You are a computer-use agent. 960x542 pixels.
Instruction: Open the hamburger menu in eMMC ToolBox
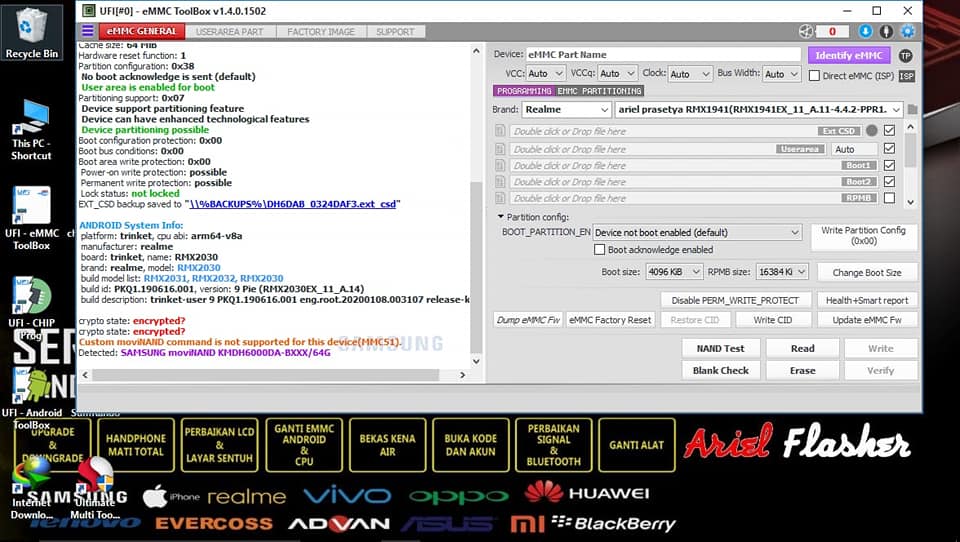[x=88, y=31]
